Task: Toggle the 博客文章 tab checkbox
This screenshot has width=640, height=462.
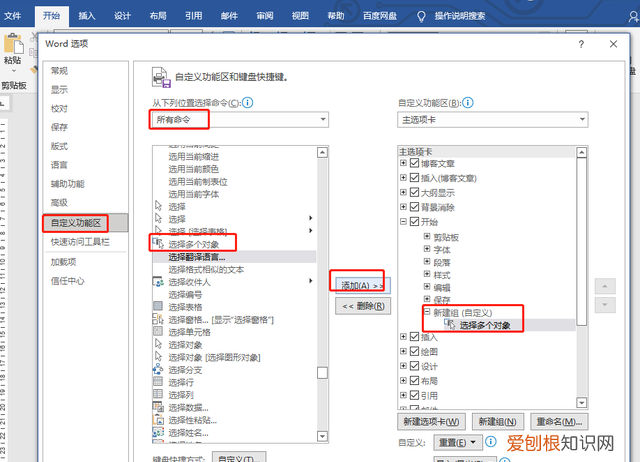Action: click(x=414, y=163)
